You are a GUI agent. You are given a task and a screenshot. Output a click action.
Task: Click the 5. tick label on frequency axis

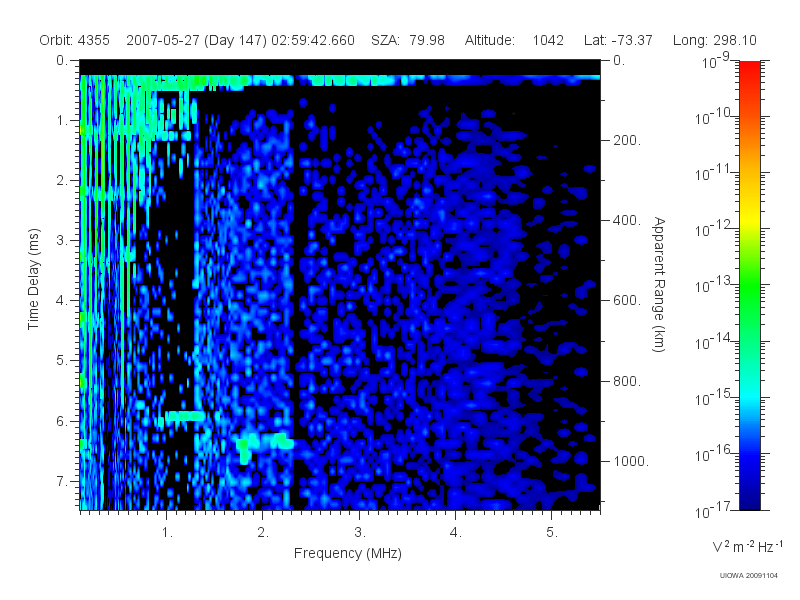click(552, 533)
